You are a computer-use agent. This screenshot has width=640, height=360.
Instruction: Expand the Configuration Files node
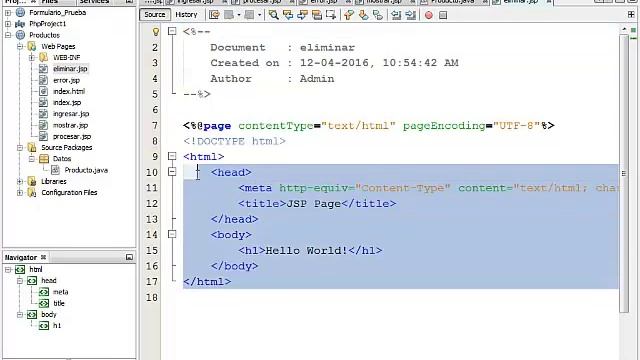[20, 193]
